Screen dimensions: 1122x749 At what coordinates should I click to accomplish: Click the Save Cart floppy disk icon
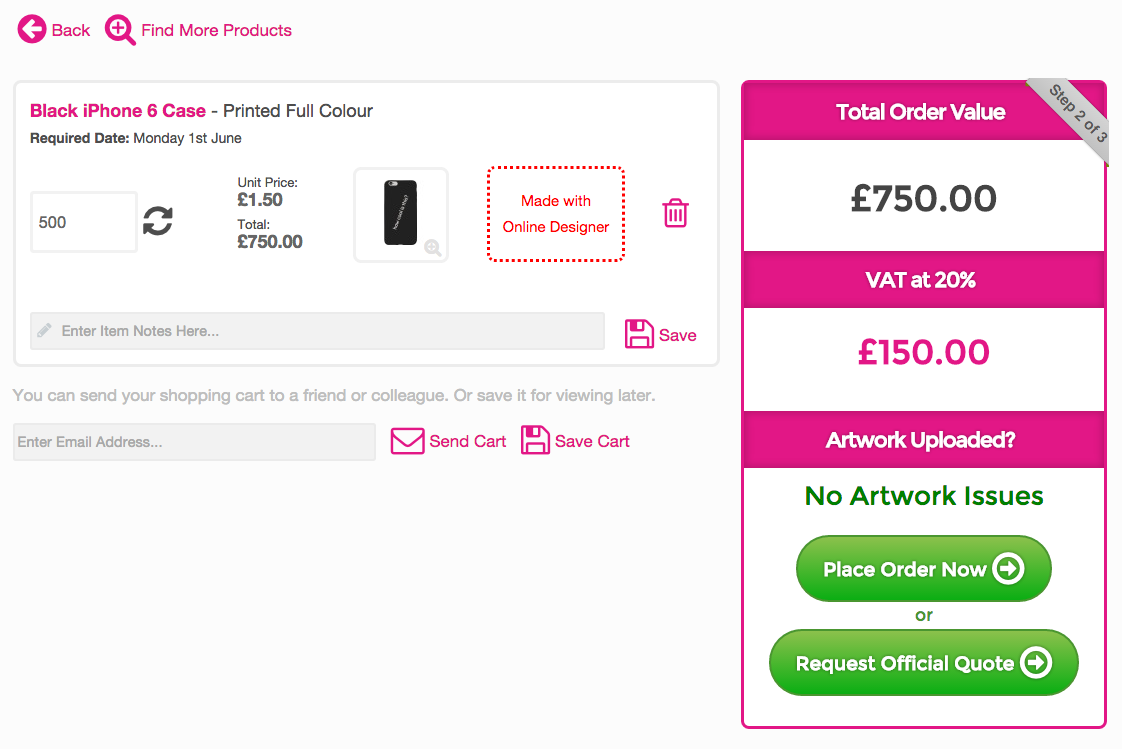pyautogui.click(x=535, y=440)
